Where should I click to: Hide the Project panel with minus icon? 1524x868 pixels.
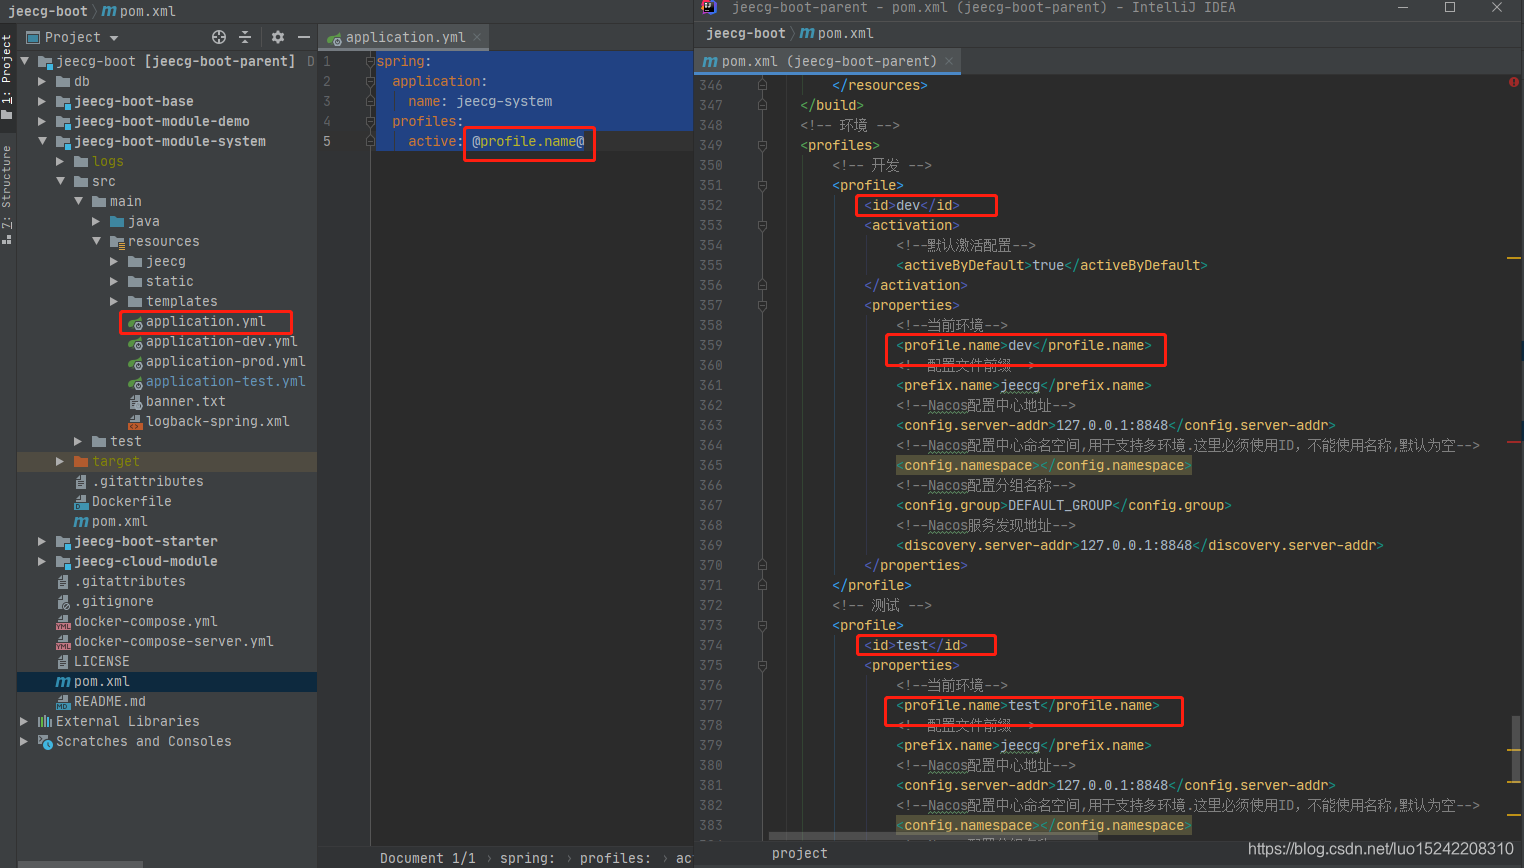[303, 37]
